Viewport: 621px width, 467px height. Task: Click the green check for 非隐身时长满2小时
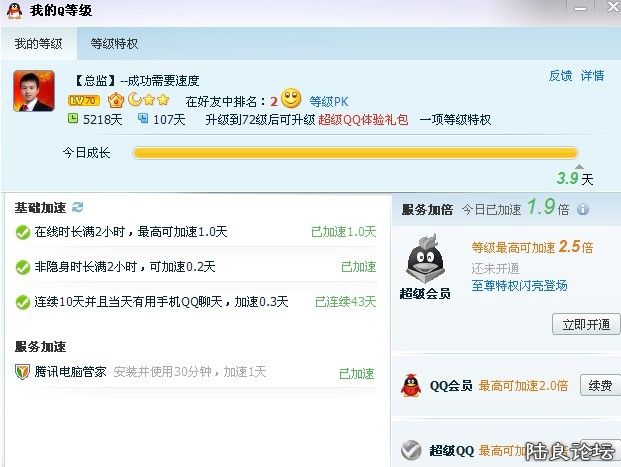[23, 267]
